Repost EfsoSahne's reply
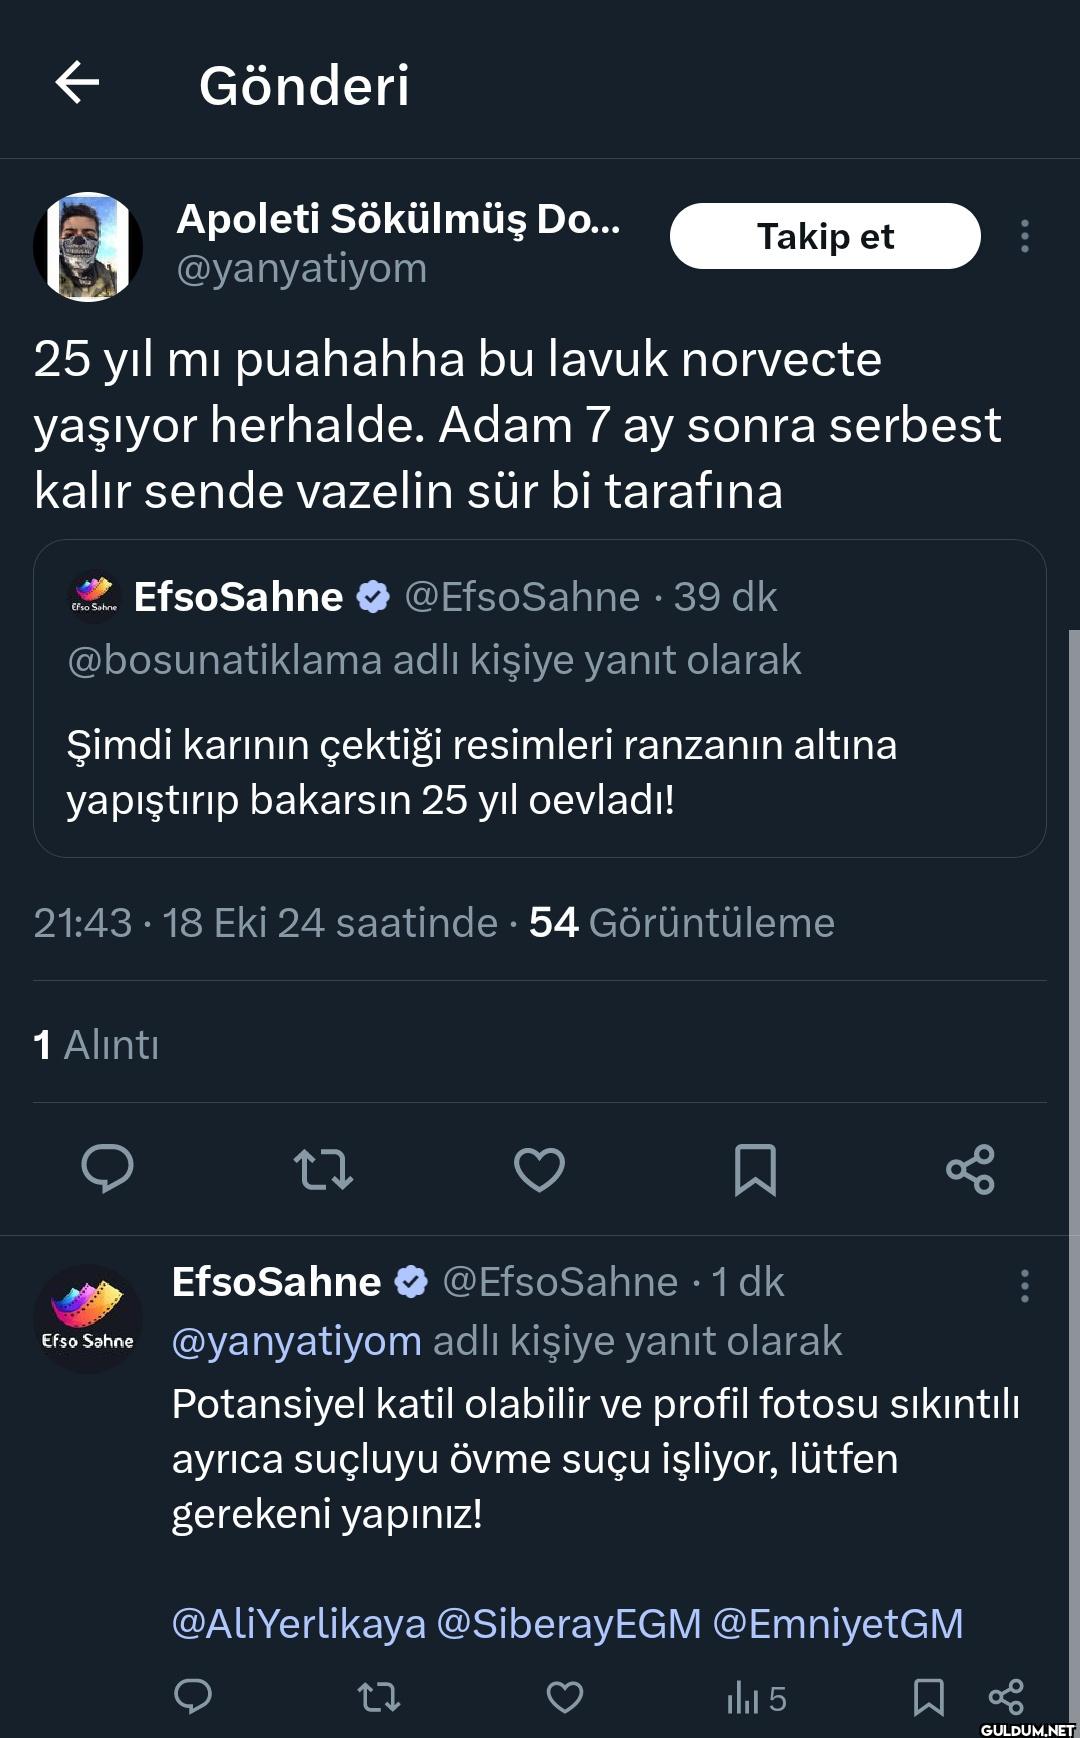The height and width of the screenshot is (1738, 1080). click(379, 1697)
